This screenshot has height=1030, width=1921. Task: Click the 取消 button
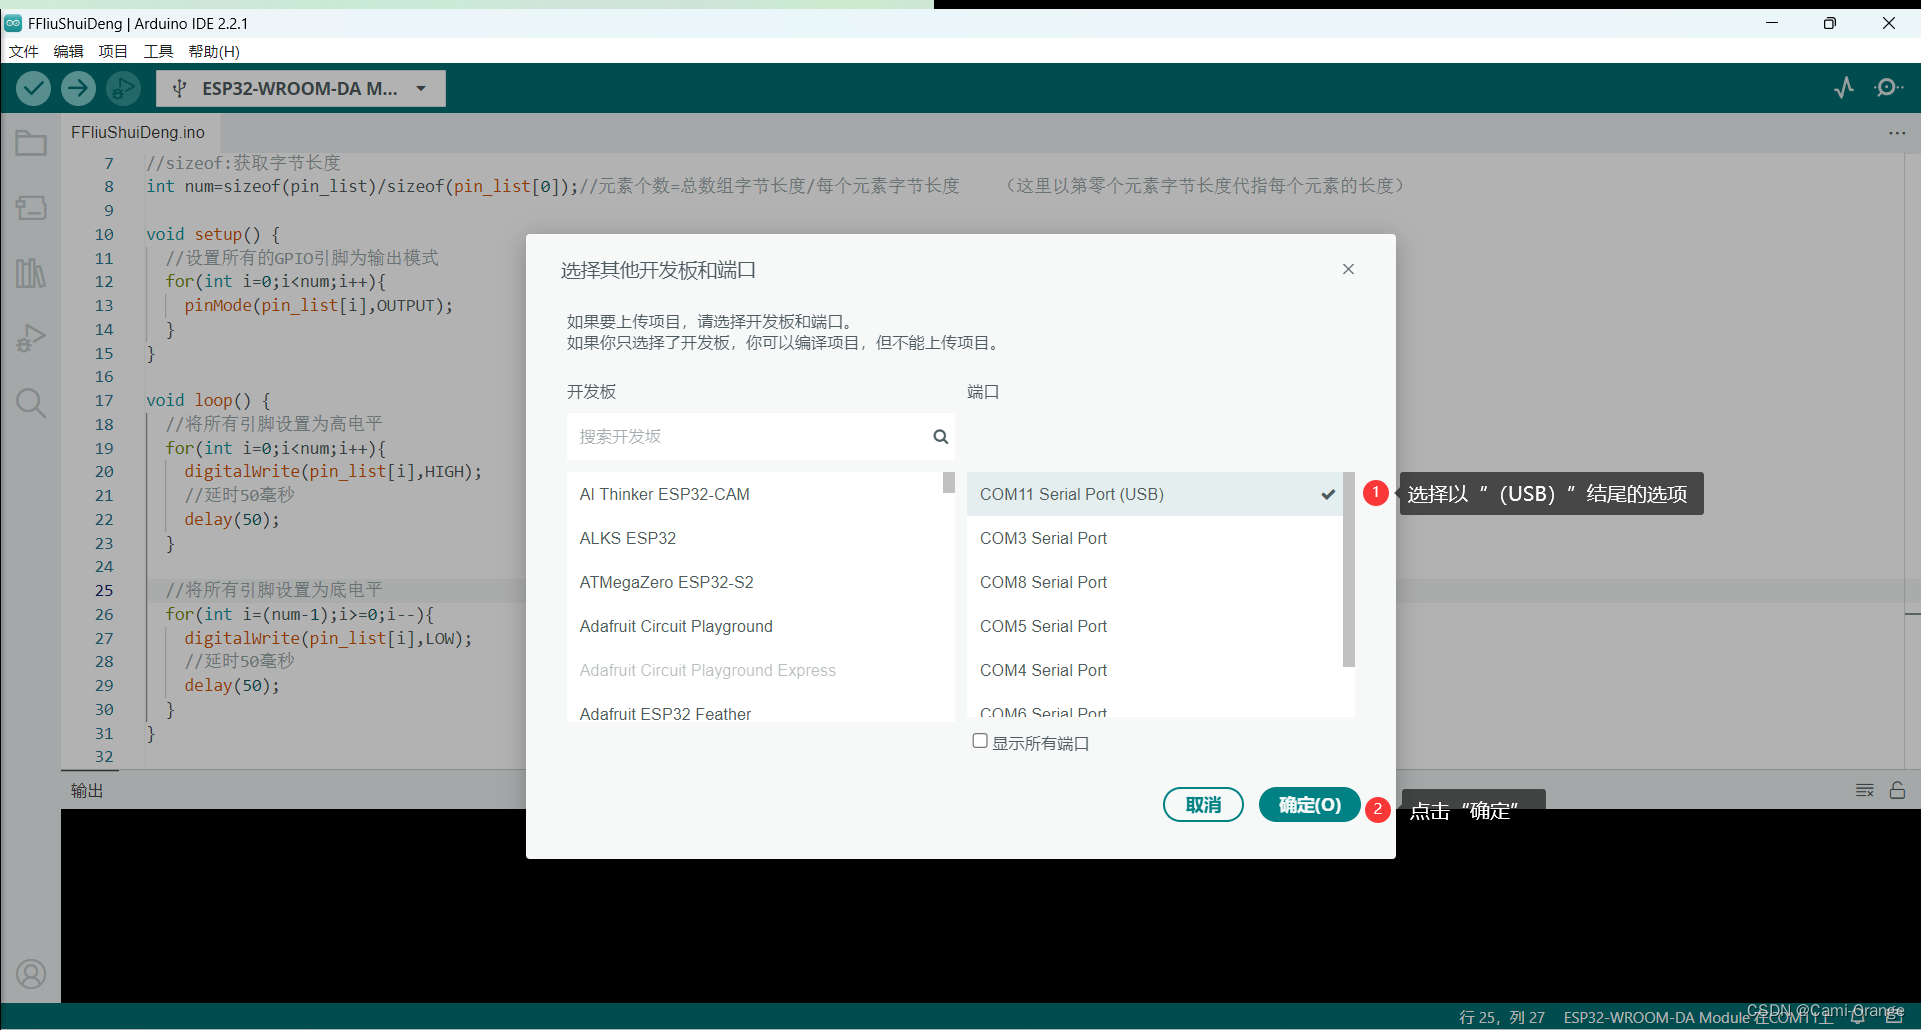(x=1203, y=804)
